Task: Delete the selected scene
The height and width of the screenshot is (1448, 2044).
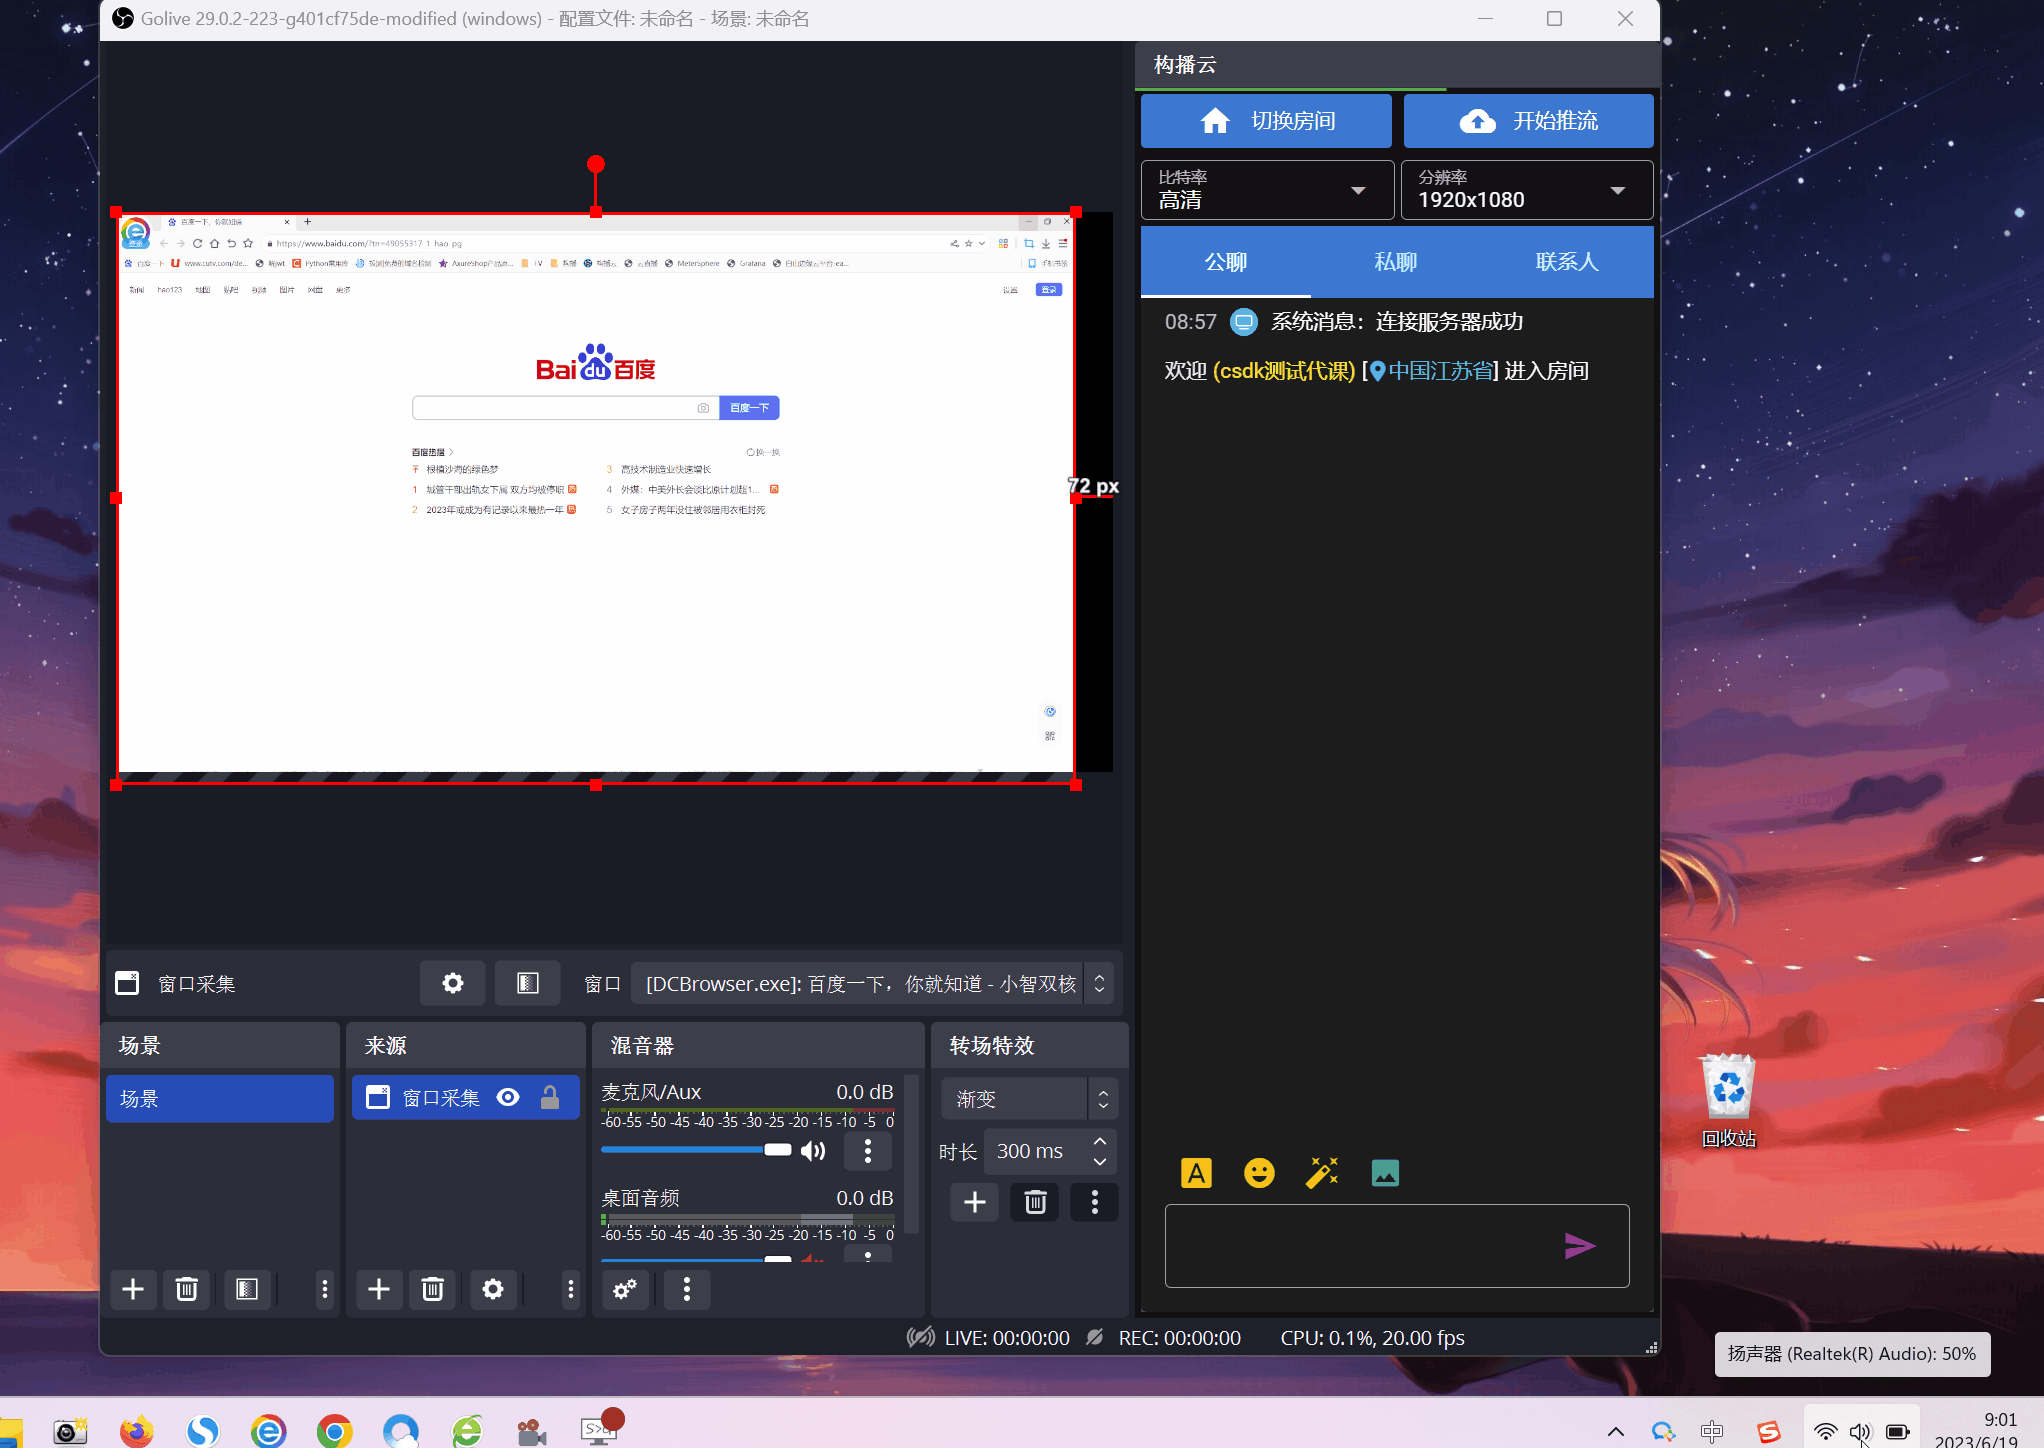Action: (x=187, y=1290)
